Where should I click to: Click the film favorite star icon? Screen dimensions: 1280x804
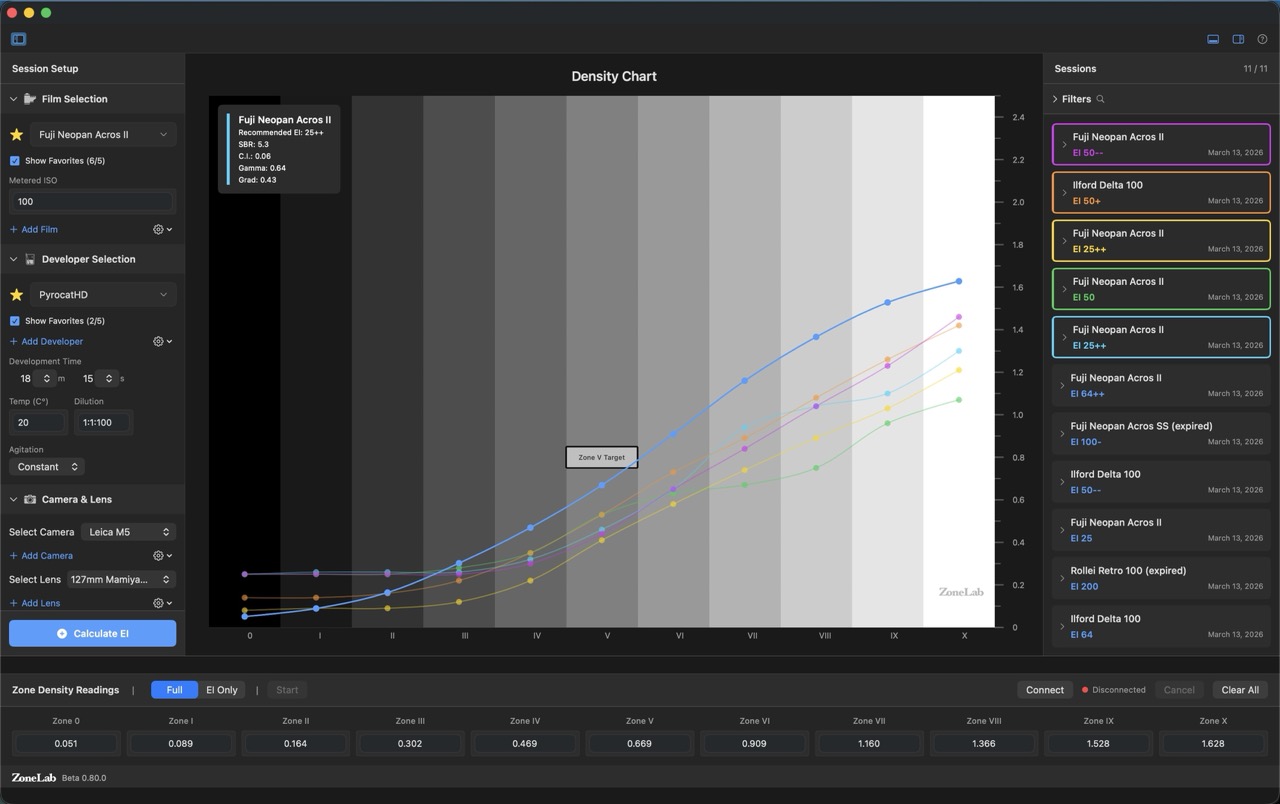coord(16,135)
